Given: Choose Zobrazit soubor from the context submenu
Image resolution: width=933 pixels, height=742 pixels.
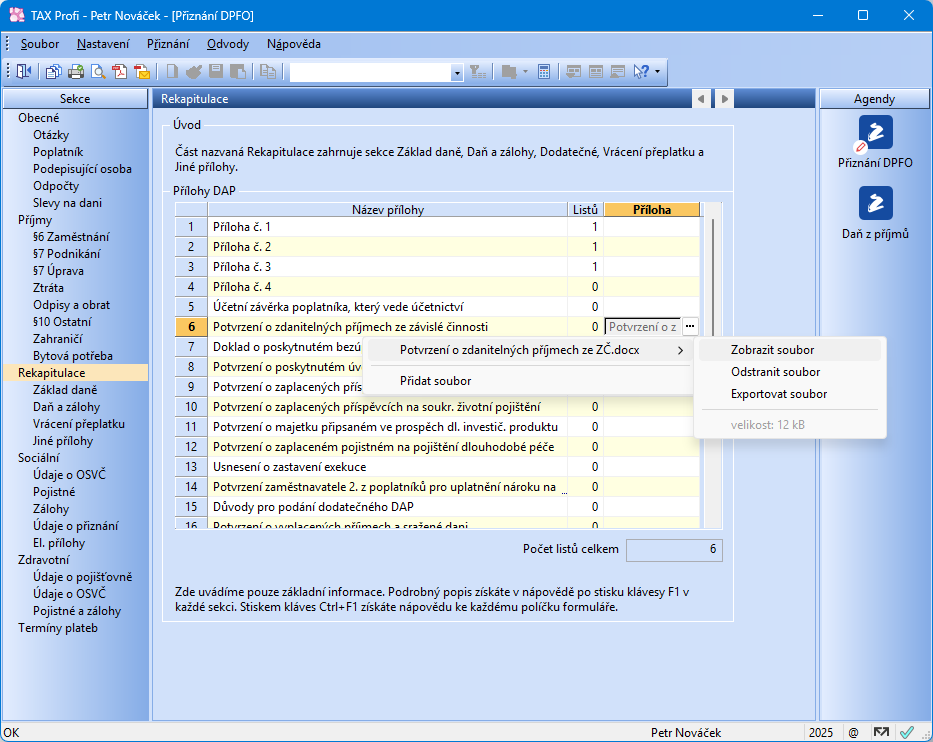Looking at the screenshot, I should pyautogui.click(x=772, y=350).
